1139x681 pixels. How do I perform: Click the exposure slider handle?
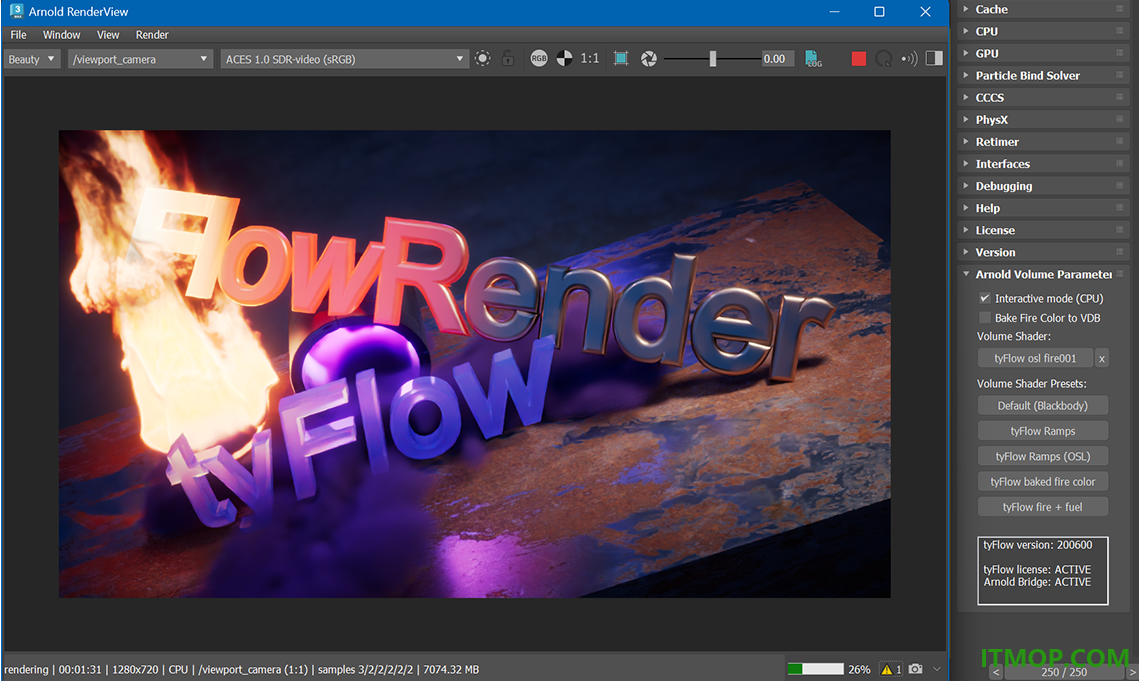pos(713,59)
